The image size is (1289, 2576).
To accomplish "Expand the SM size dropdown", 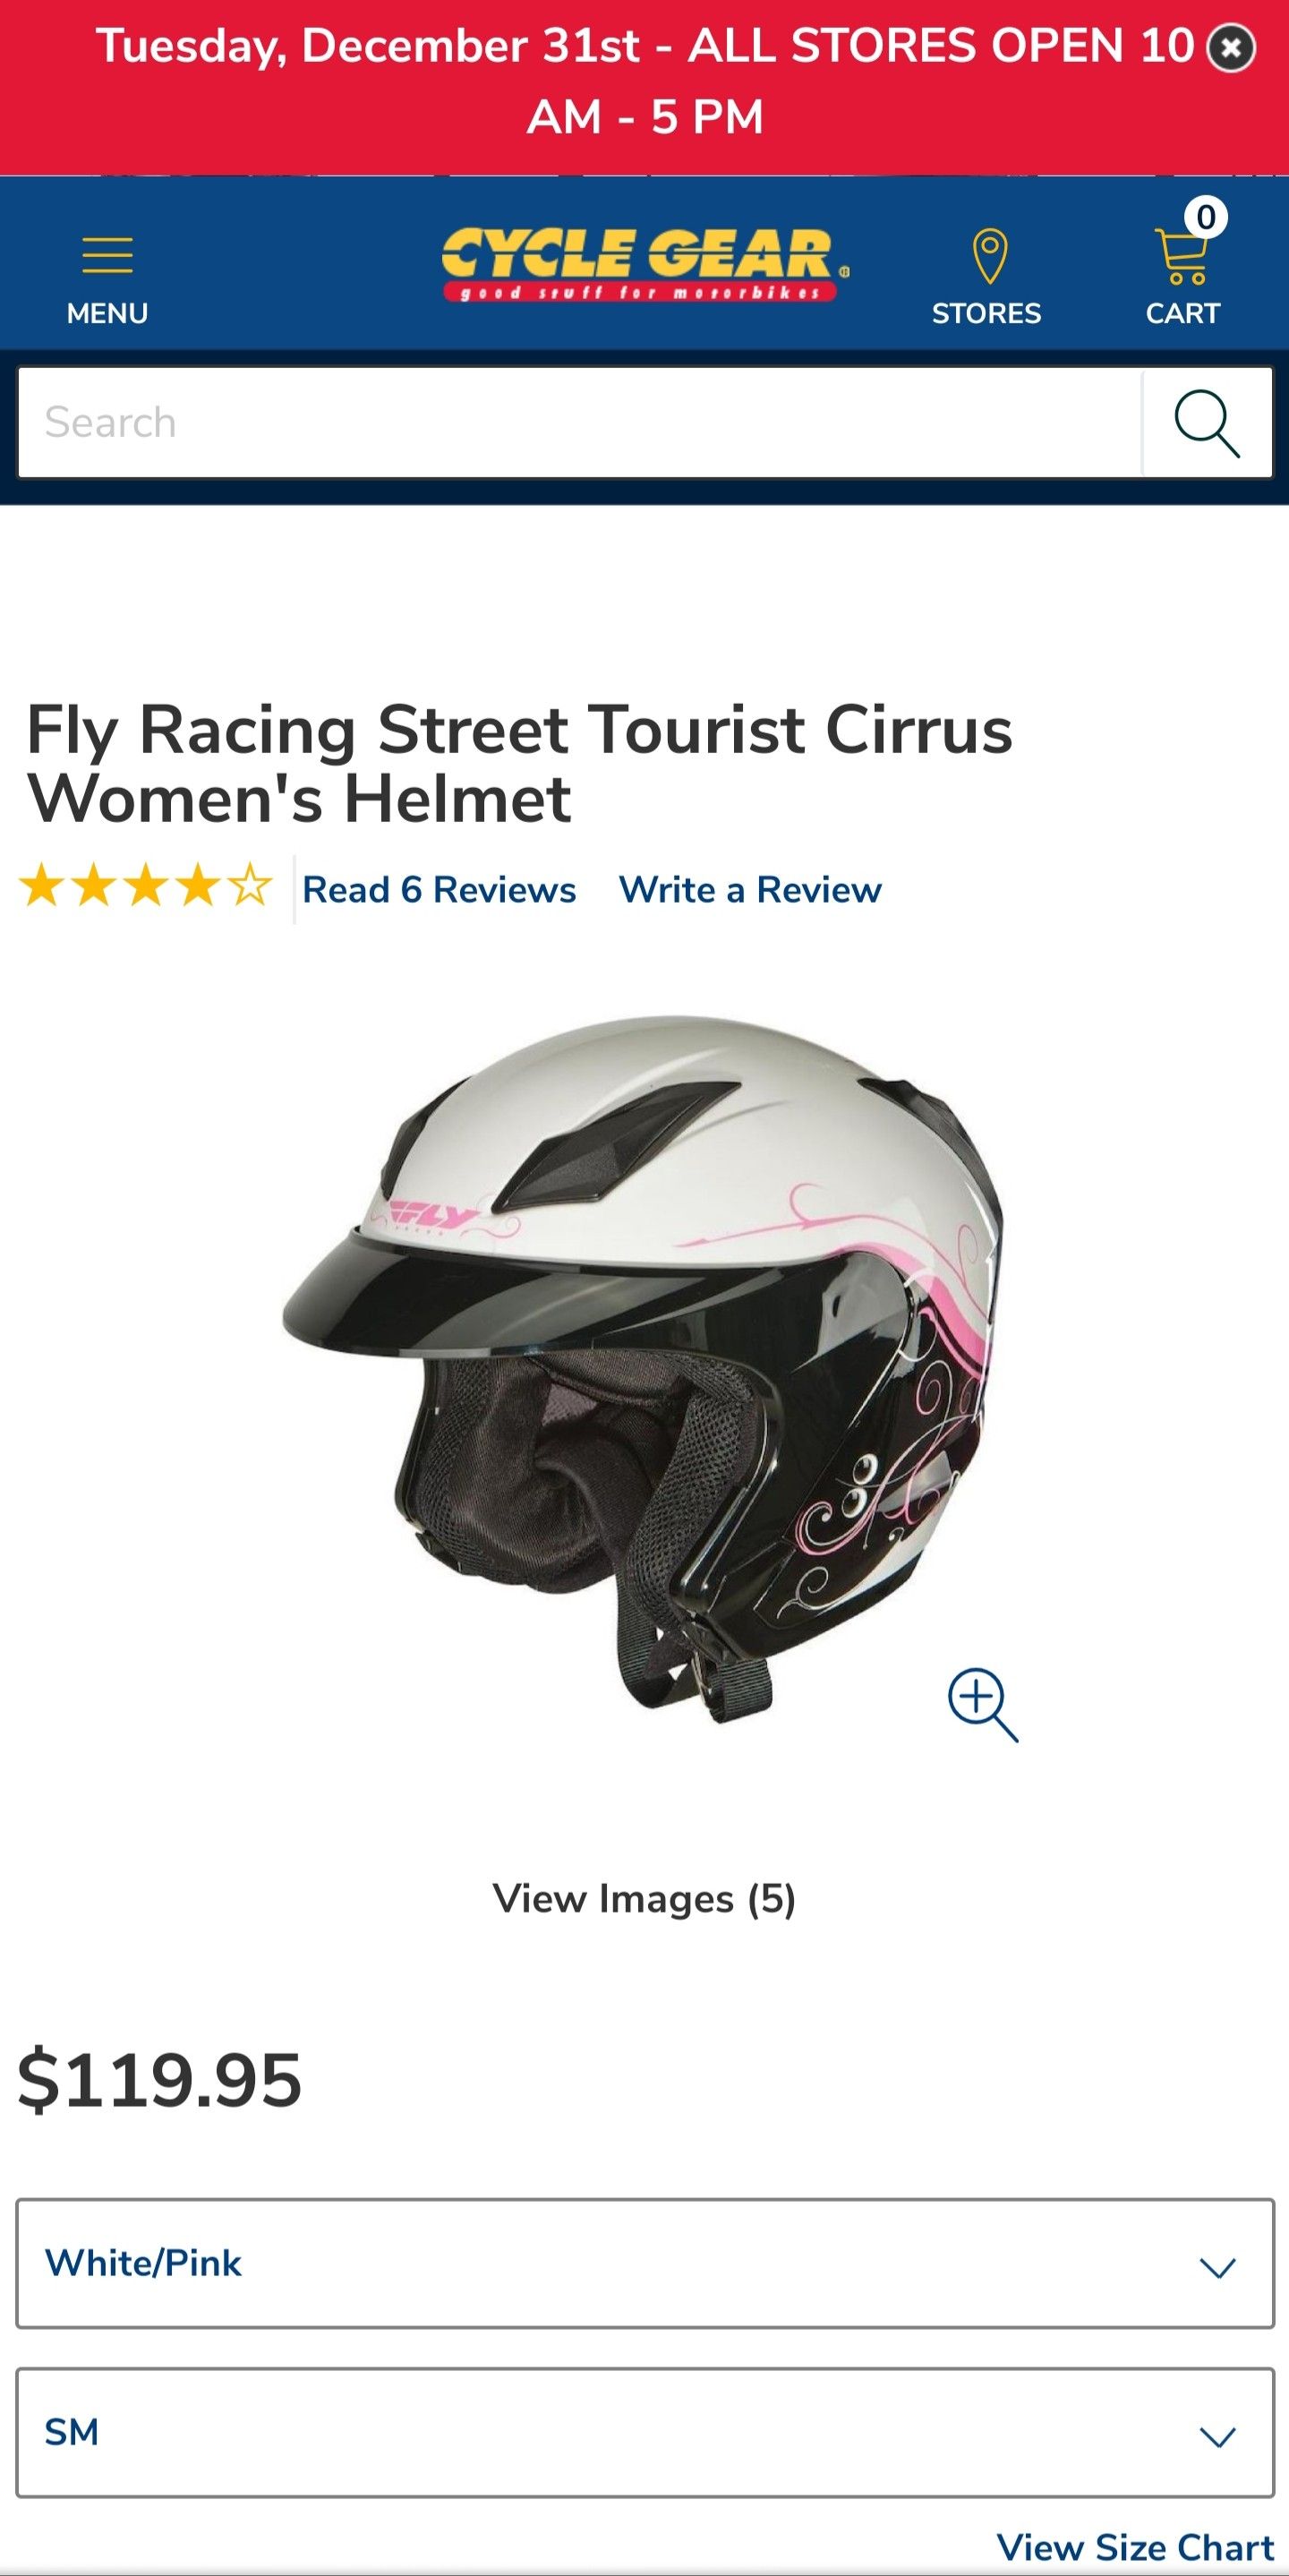I will [645, 2432].
